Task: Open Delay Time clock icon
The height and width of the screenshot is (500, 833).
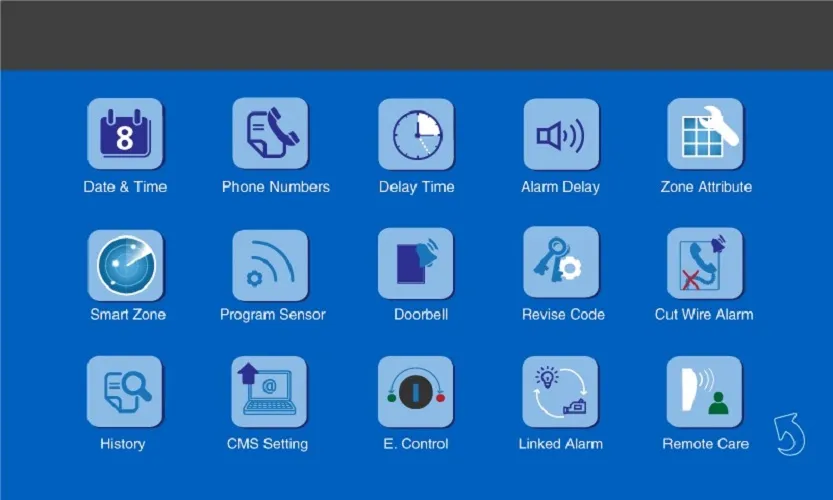Action: [416, 135]
